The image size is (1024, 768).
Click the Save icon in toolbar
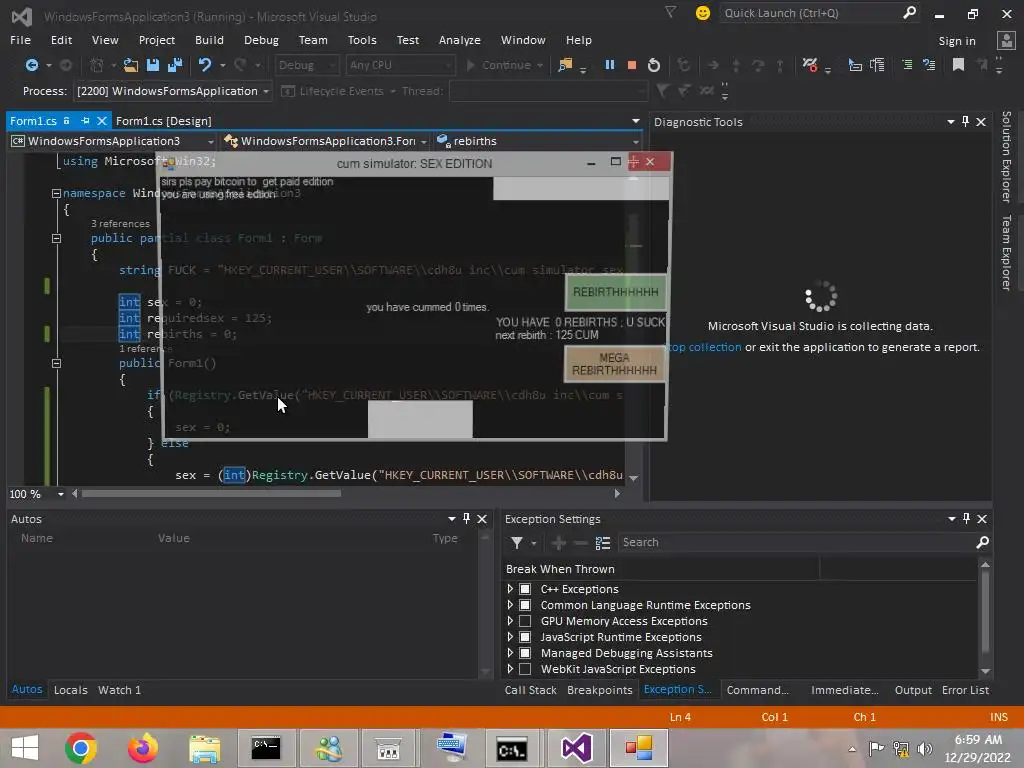pyautogui.click(x=153, y=65)
